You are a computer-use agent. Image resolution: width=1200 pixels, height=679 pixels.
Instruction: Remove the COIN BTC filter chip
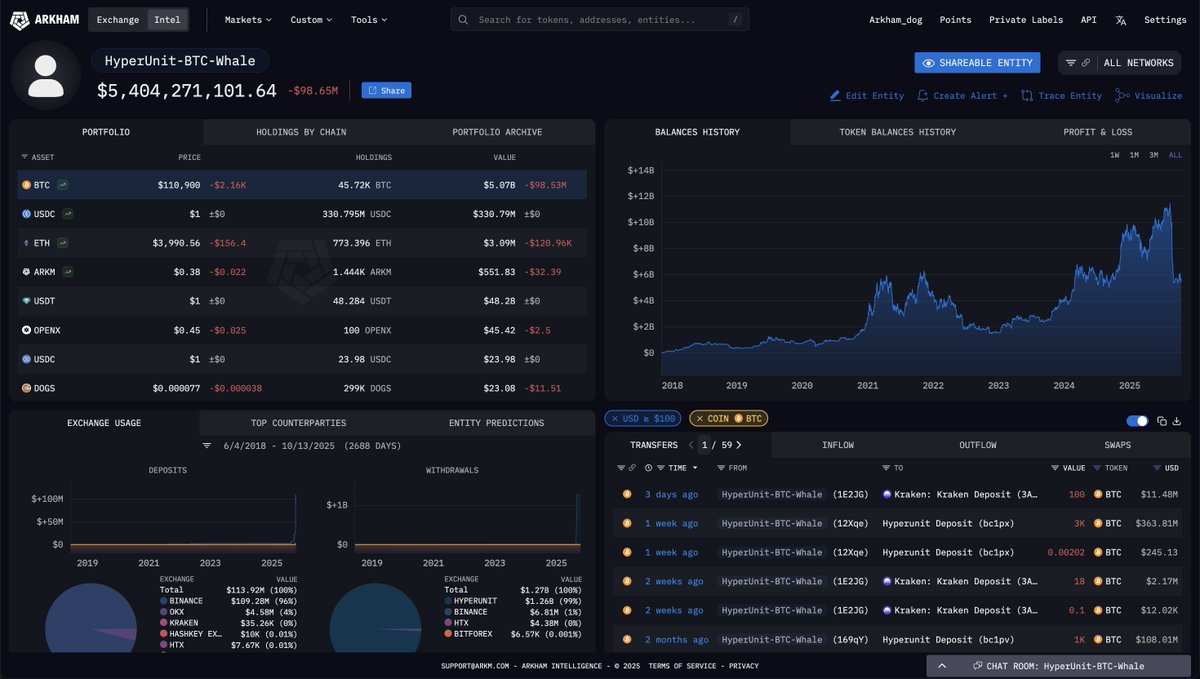click(x=699, y=418)
